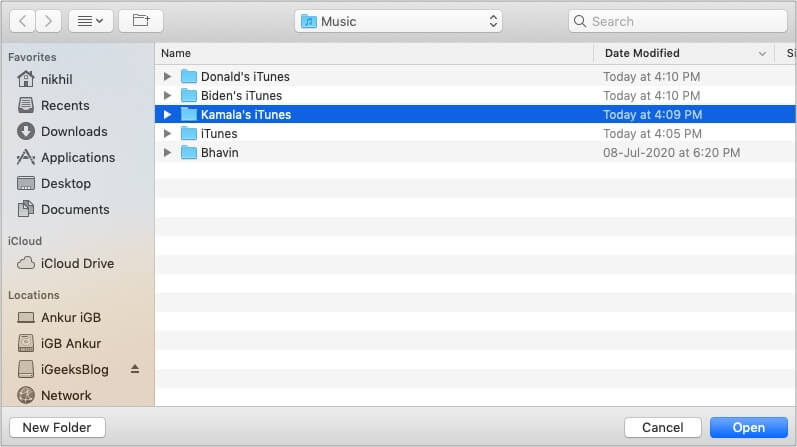Select the plain iTunes folder row

pyautogui.click(x=475, y=134)
